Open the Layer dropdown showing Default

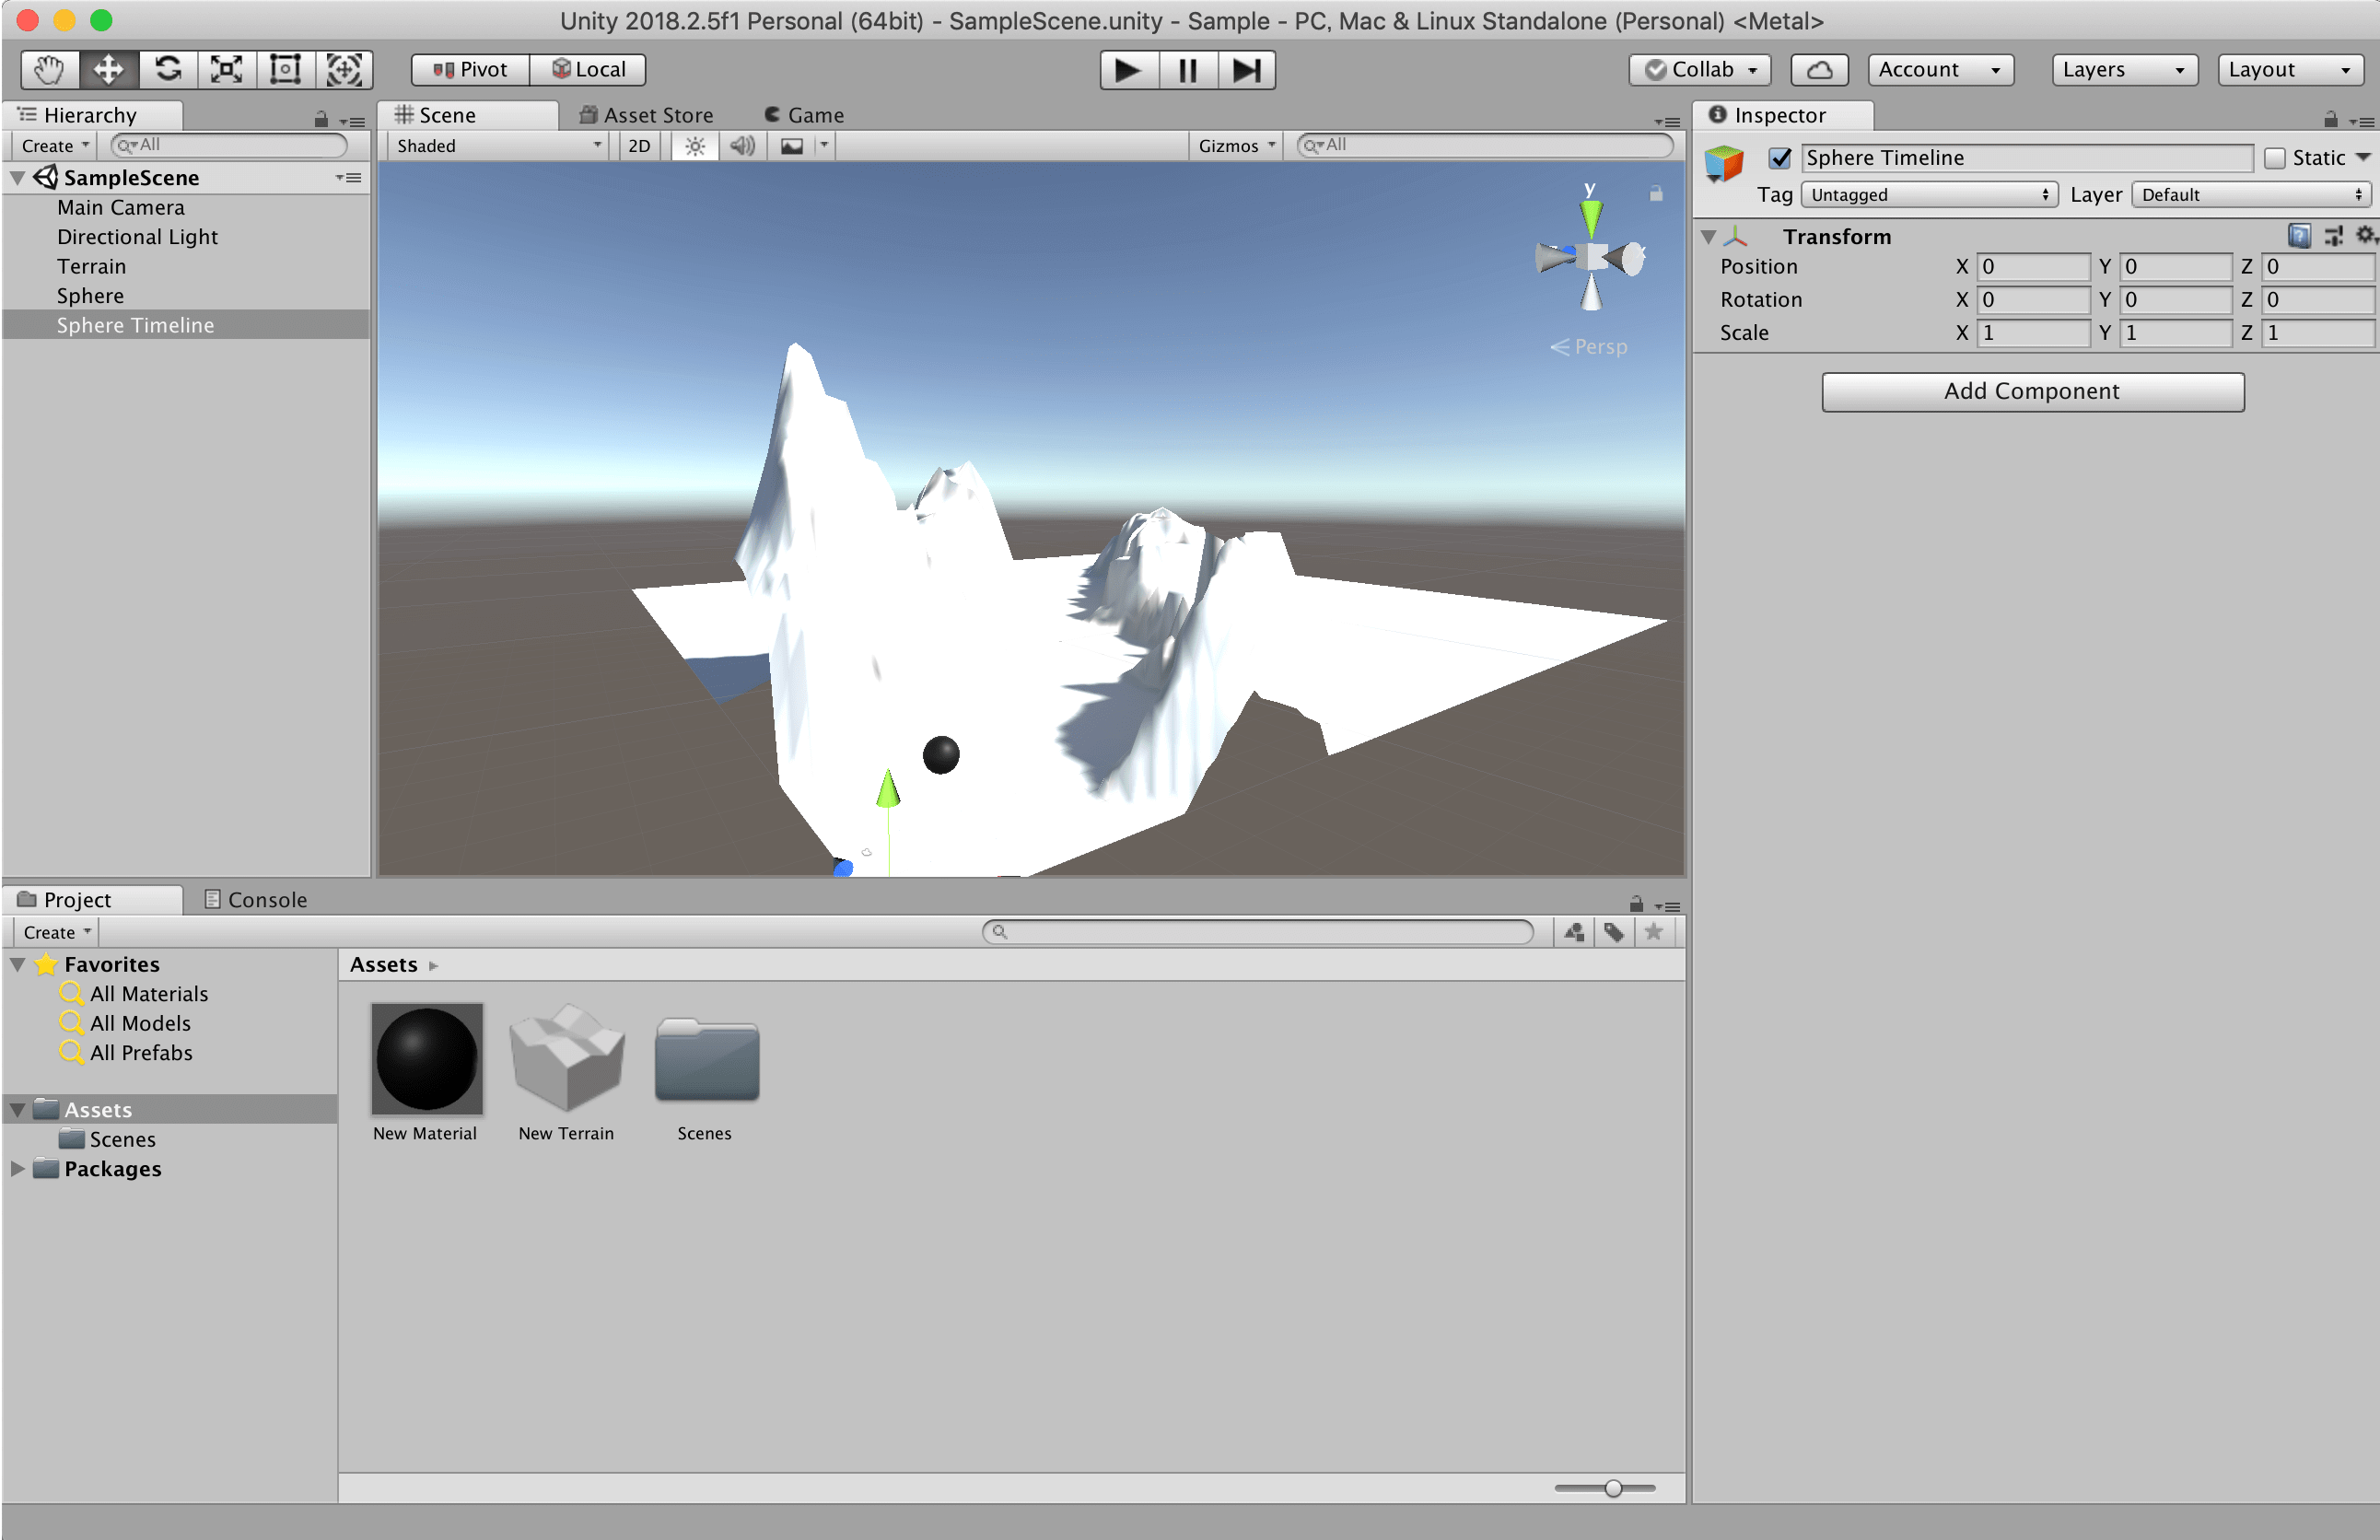[x=2252, y=195]
